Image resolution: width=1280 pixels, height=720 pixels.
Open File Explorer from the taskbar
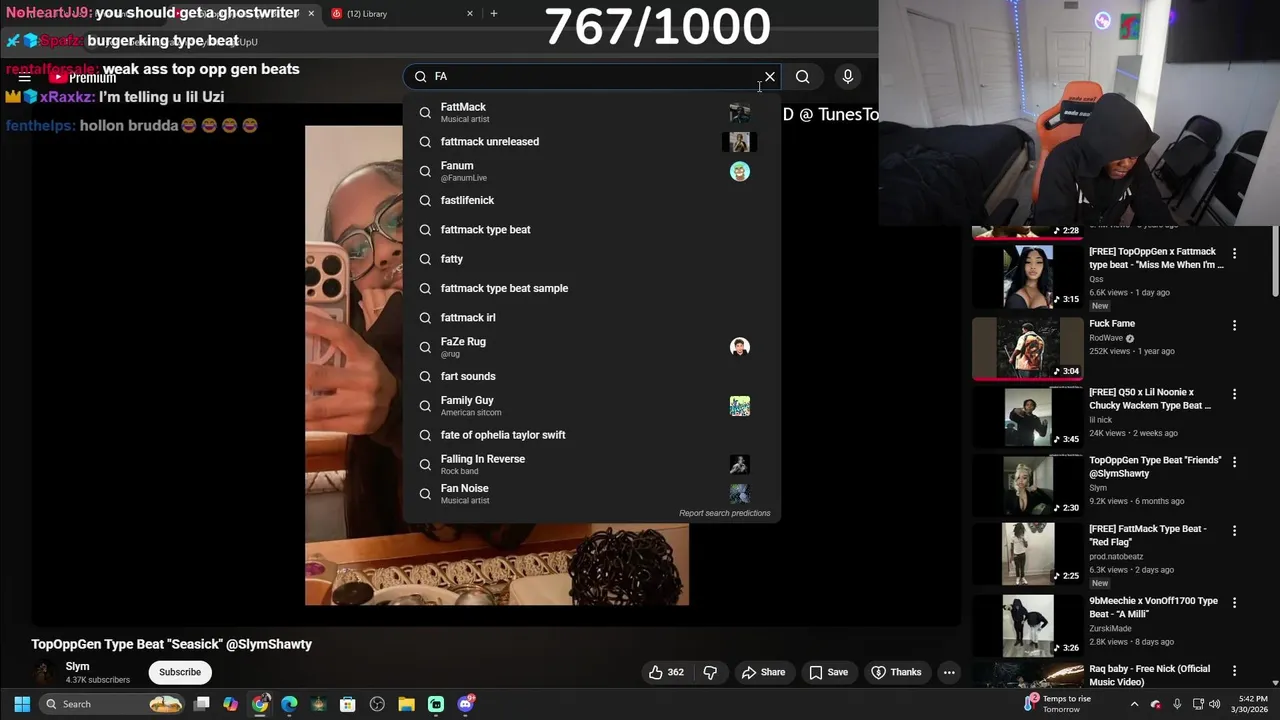pos(406,704)
